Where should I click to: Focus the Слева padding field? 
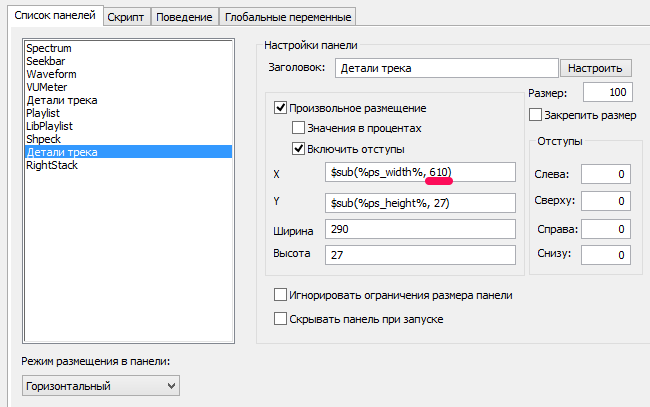[605, 175]
